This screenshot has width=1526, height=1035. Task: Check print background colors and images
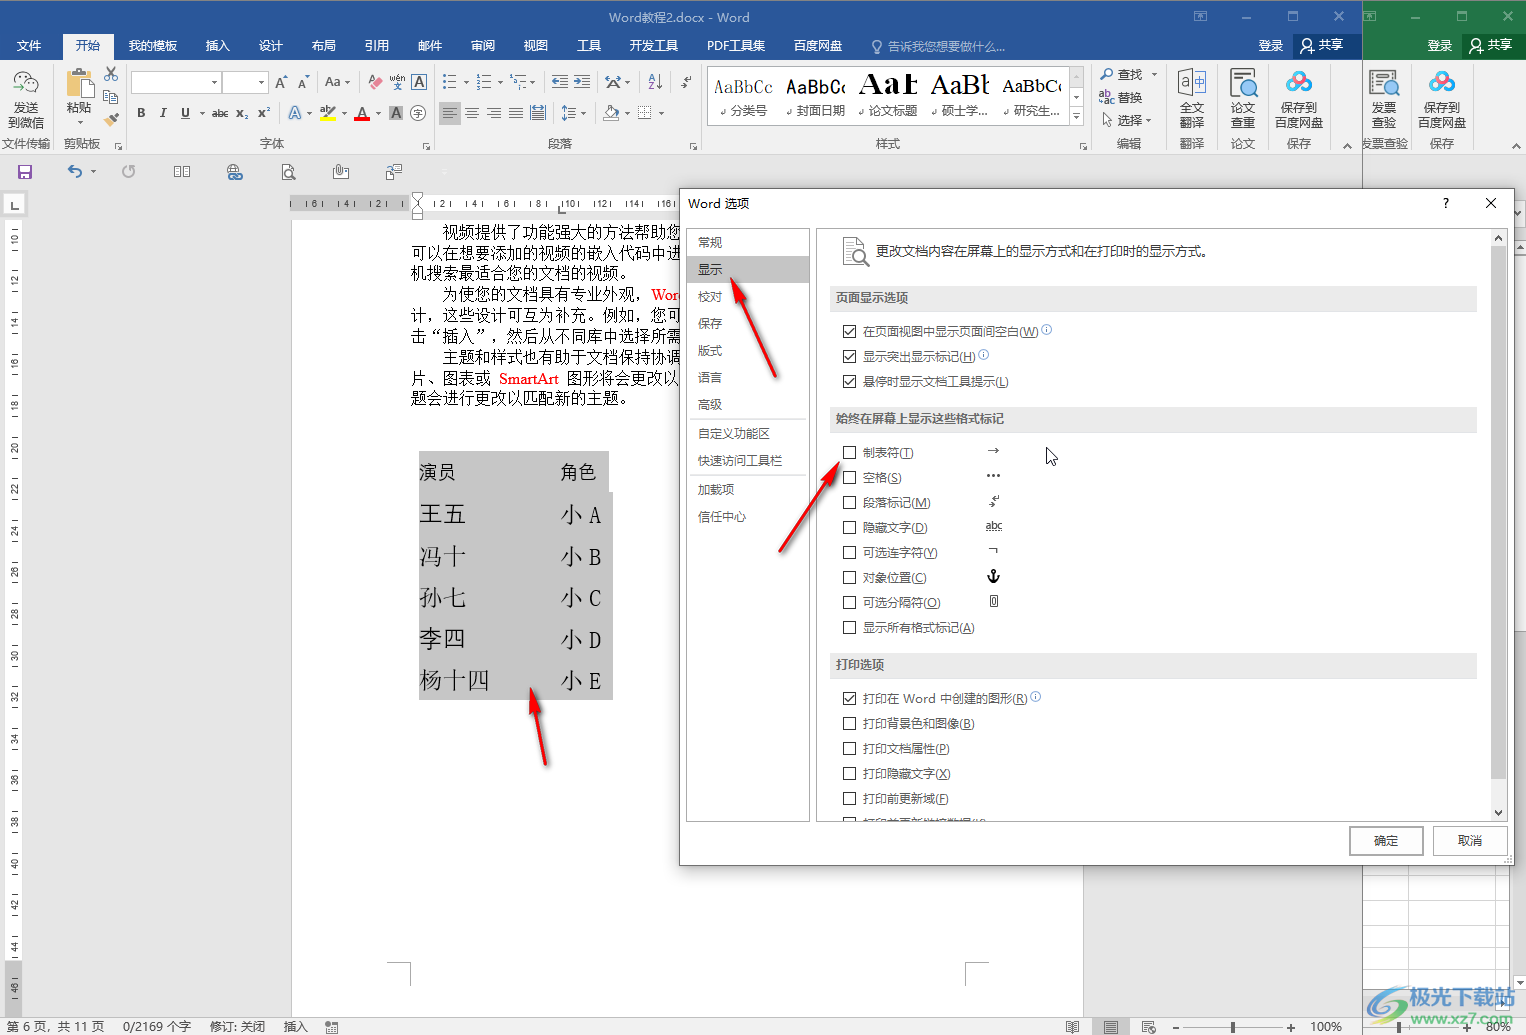pos(849,723)
